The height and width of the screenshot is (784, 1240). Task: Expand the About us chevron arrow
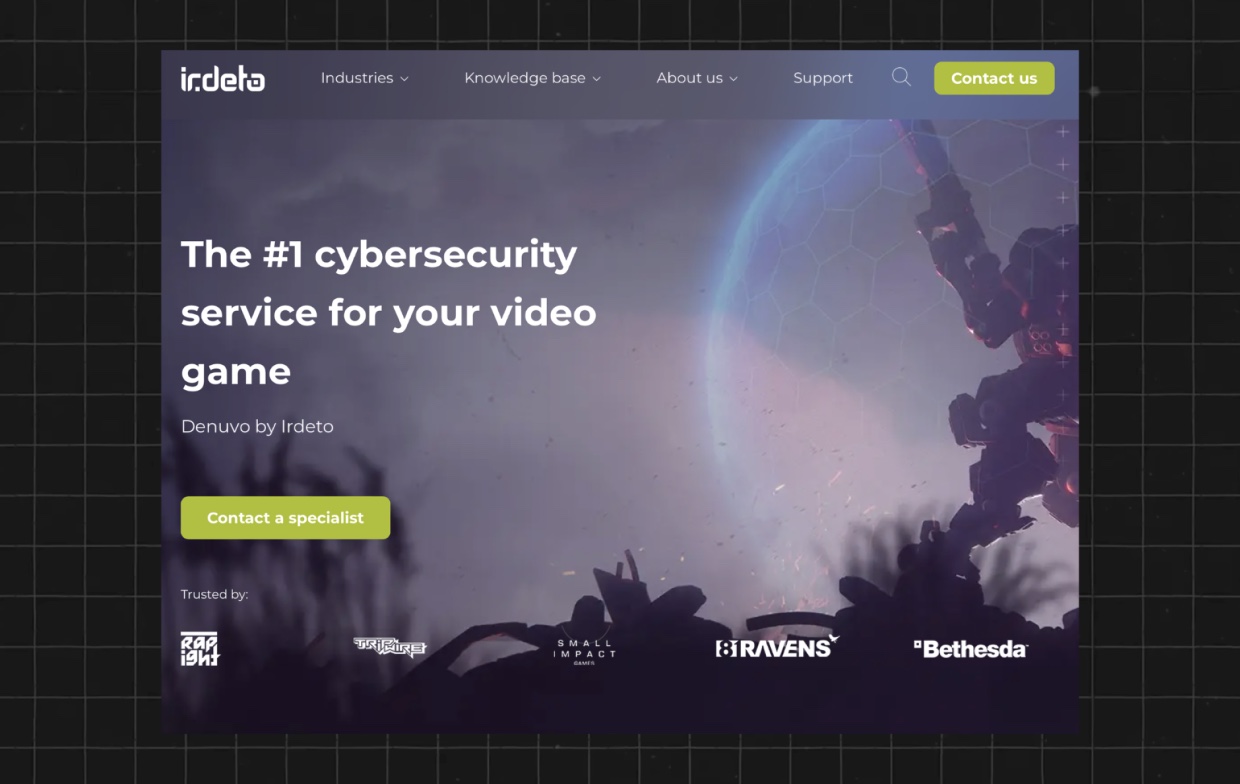click(733, 79)
